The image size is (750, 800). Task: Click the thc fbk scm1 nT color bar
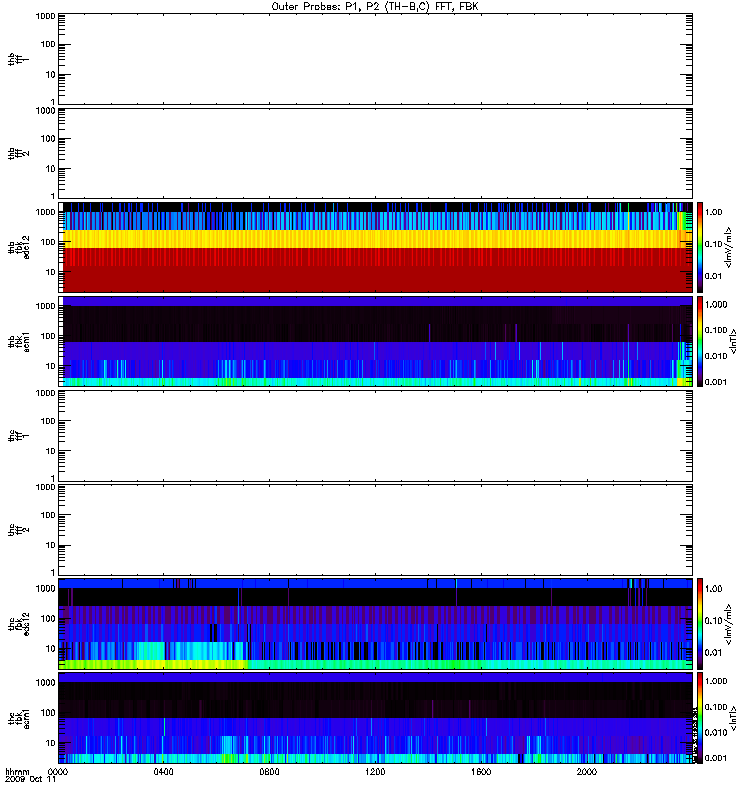click(700, 718)
